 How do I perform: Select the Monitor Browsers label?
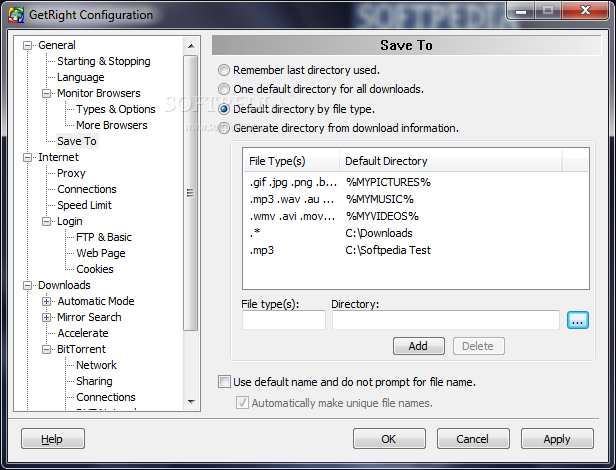pyautogui.click(x=99, y=94)
